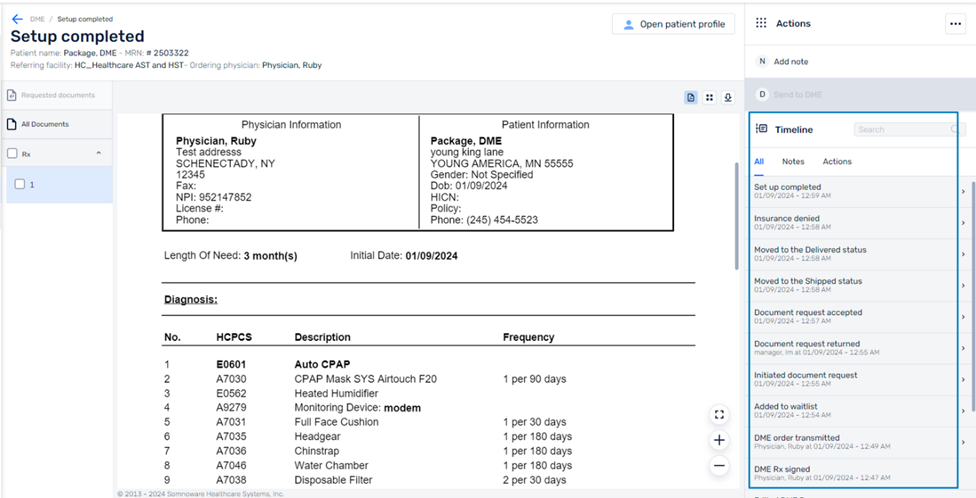Screen dimensions: 976x498
Task: Expand Moved to the Delivered status entry
Action: point(963,254)
